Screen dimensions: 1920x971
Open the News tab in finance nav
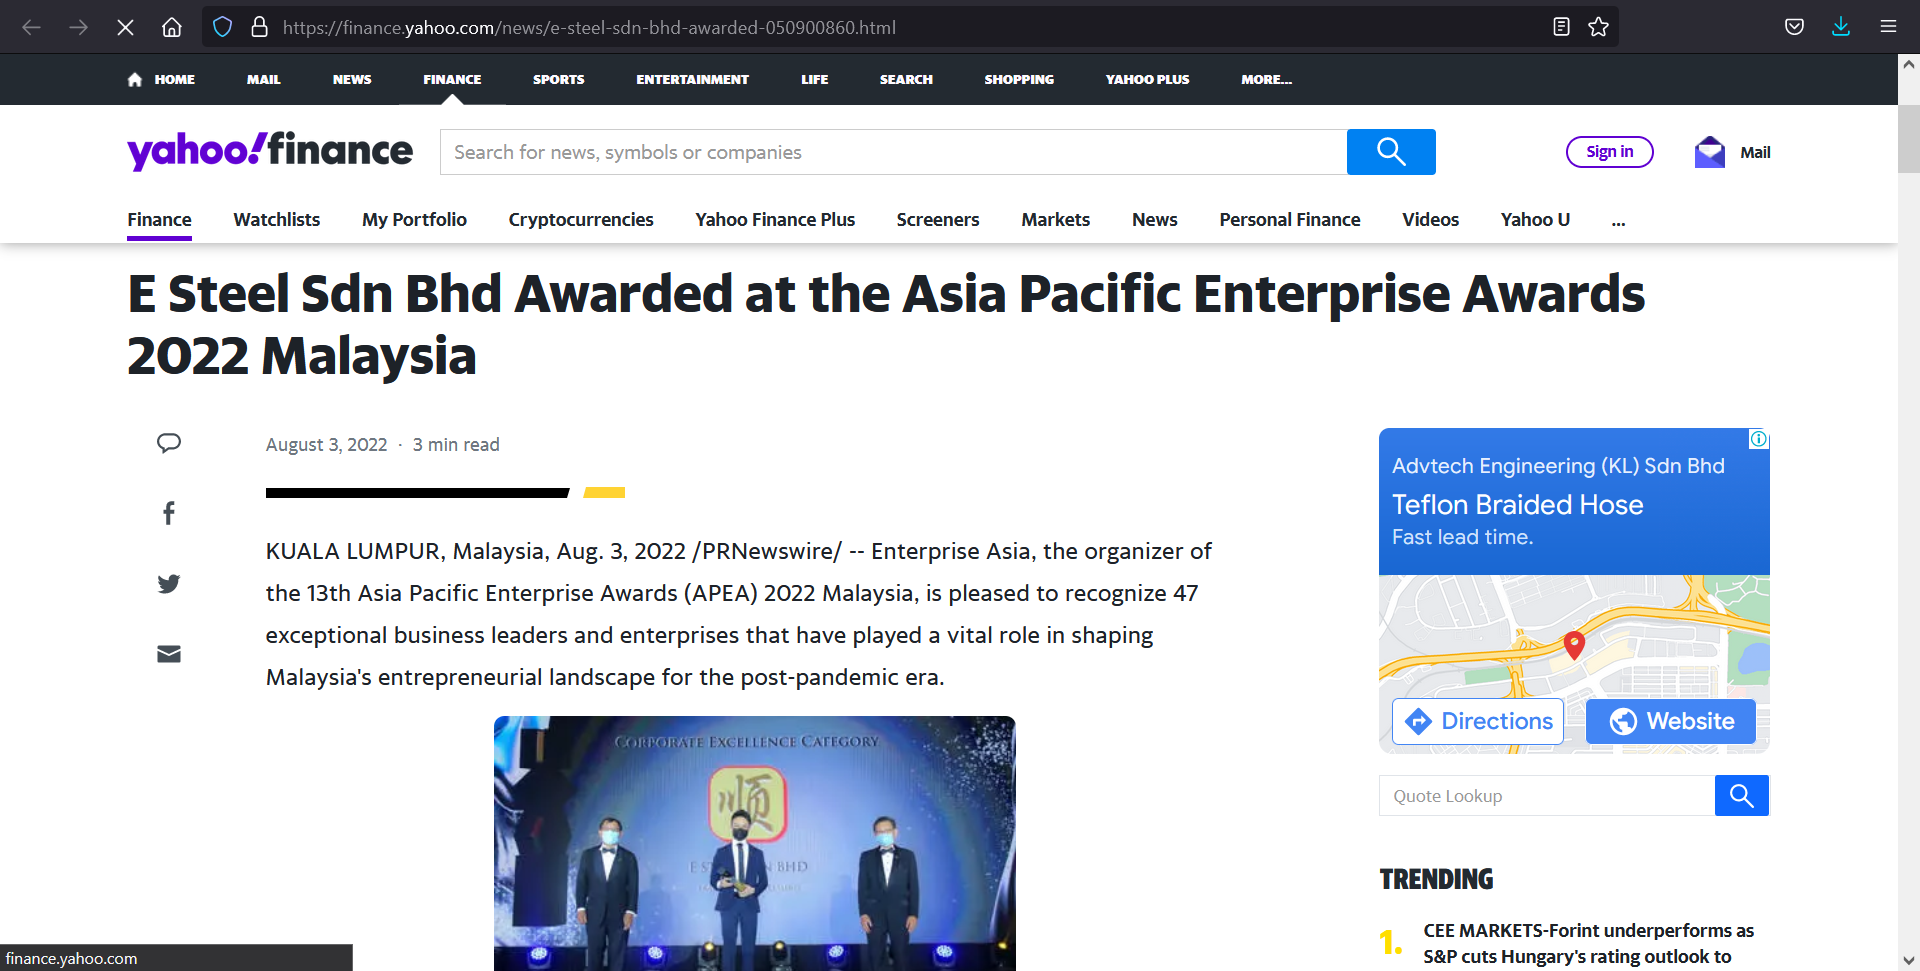tap(1154, 220)
